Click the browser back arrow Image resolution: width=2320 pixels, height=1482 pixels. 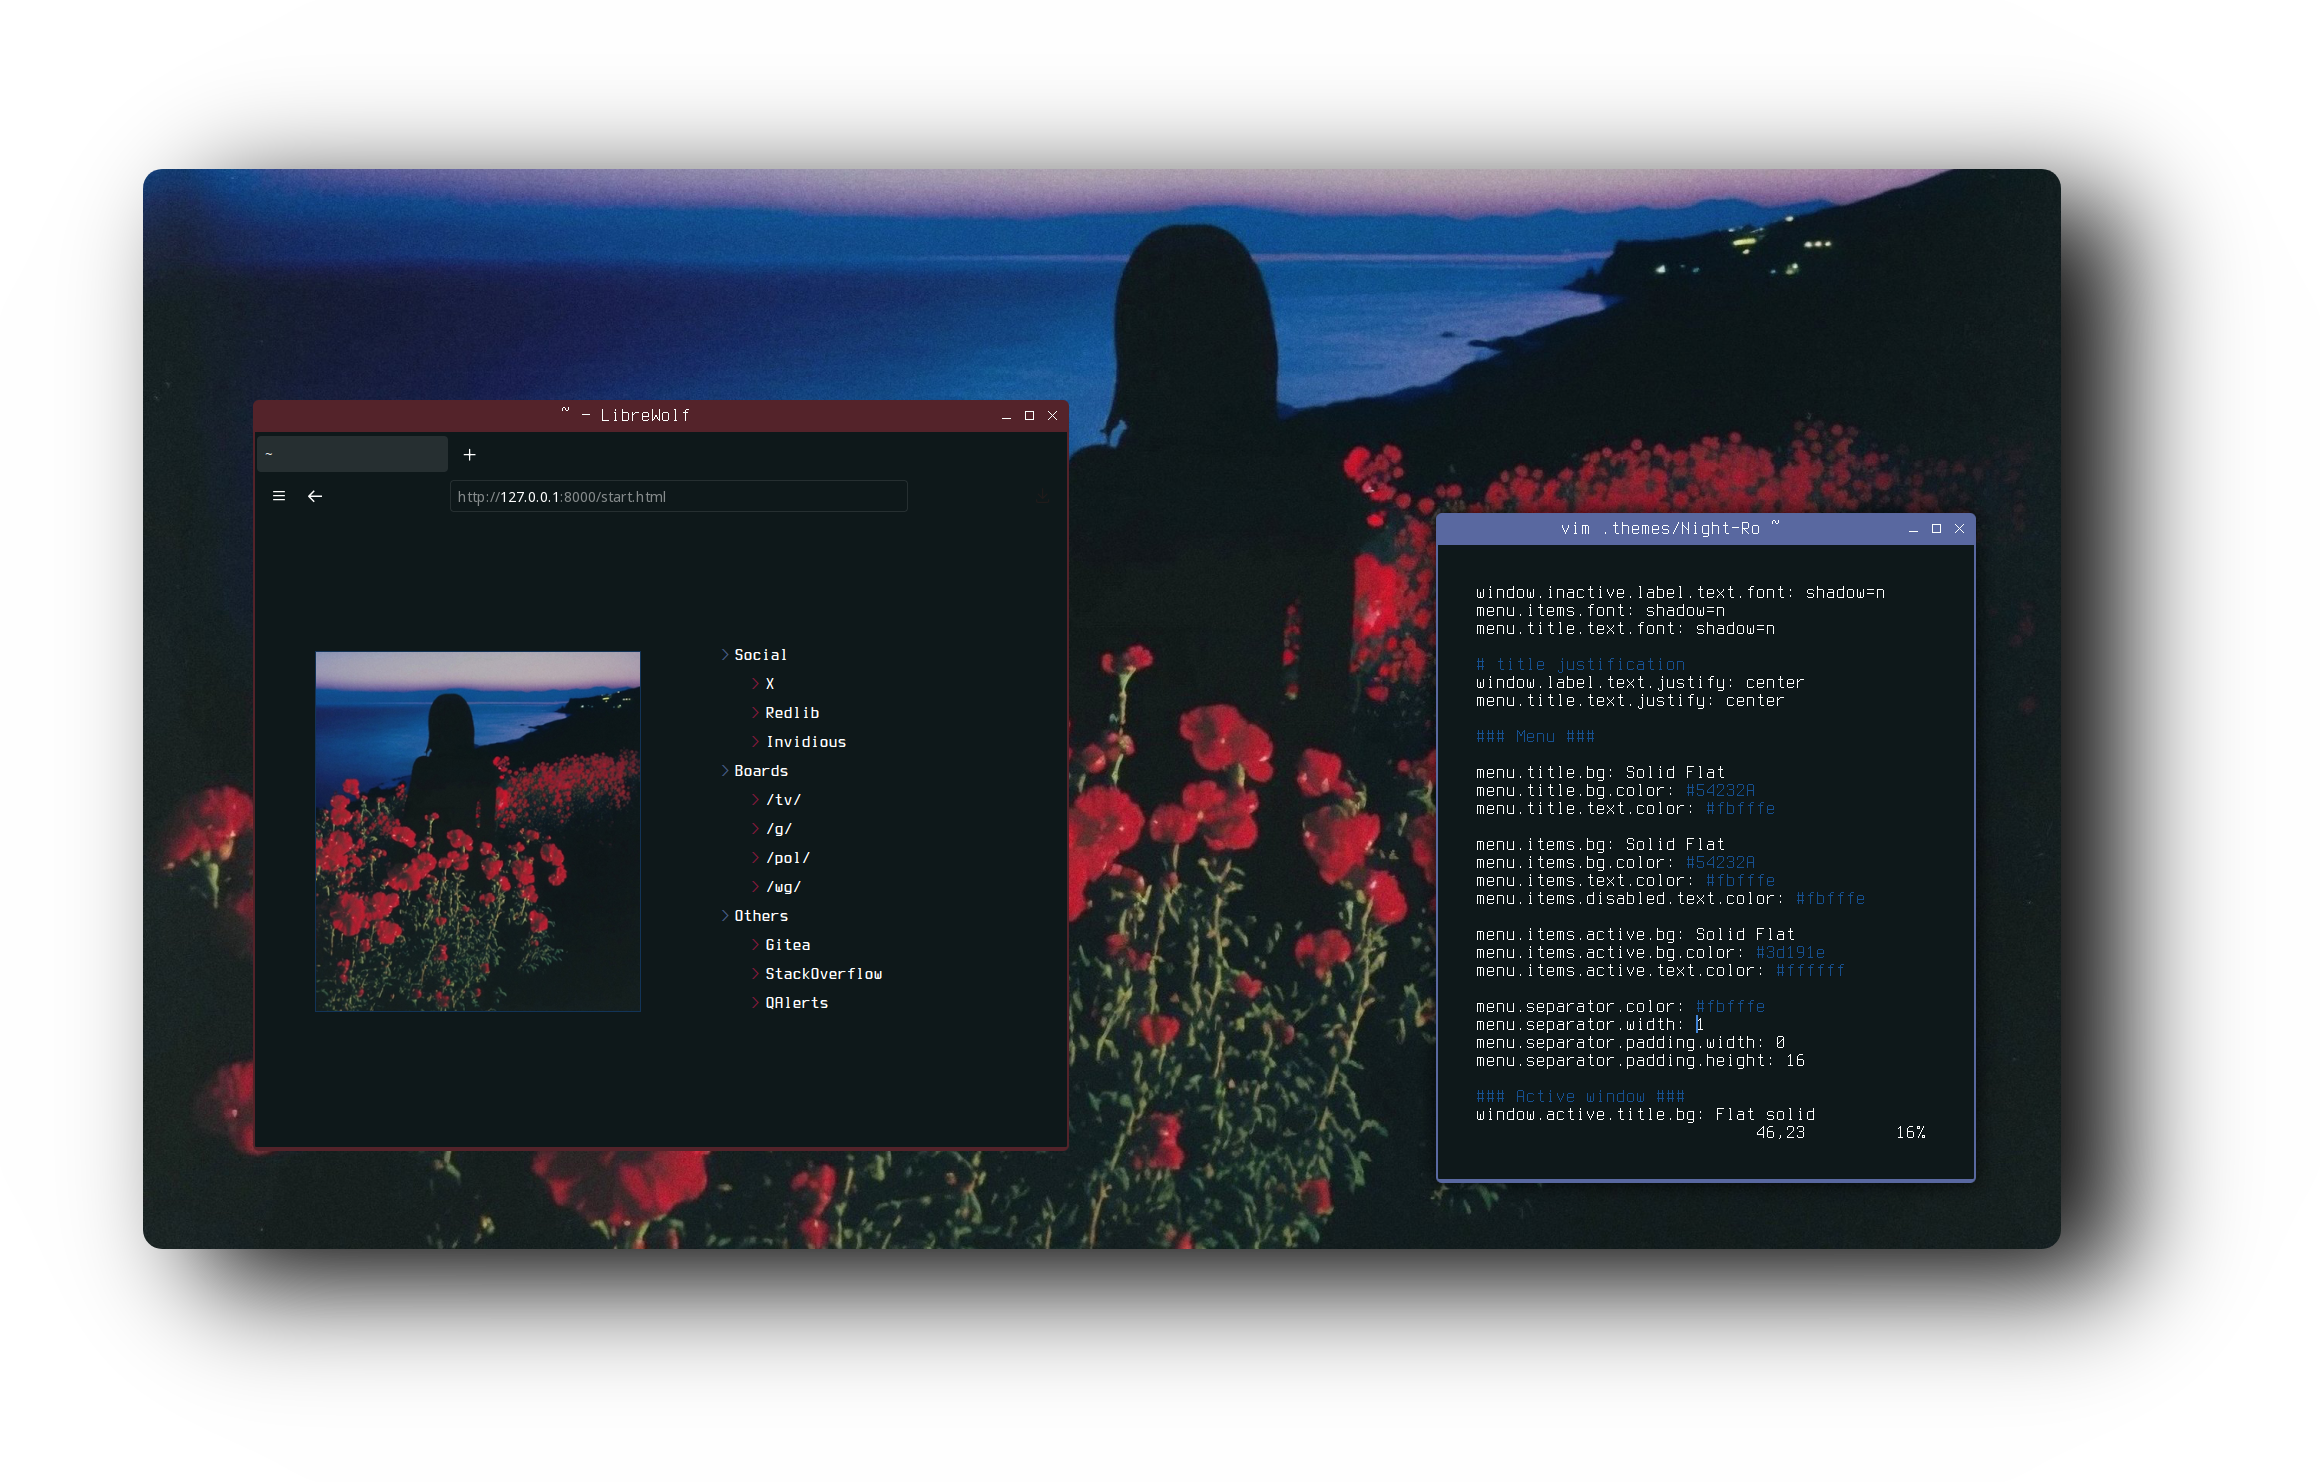315,496
